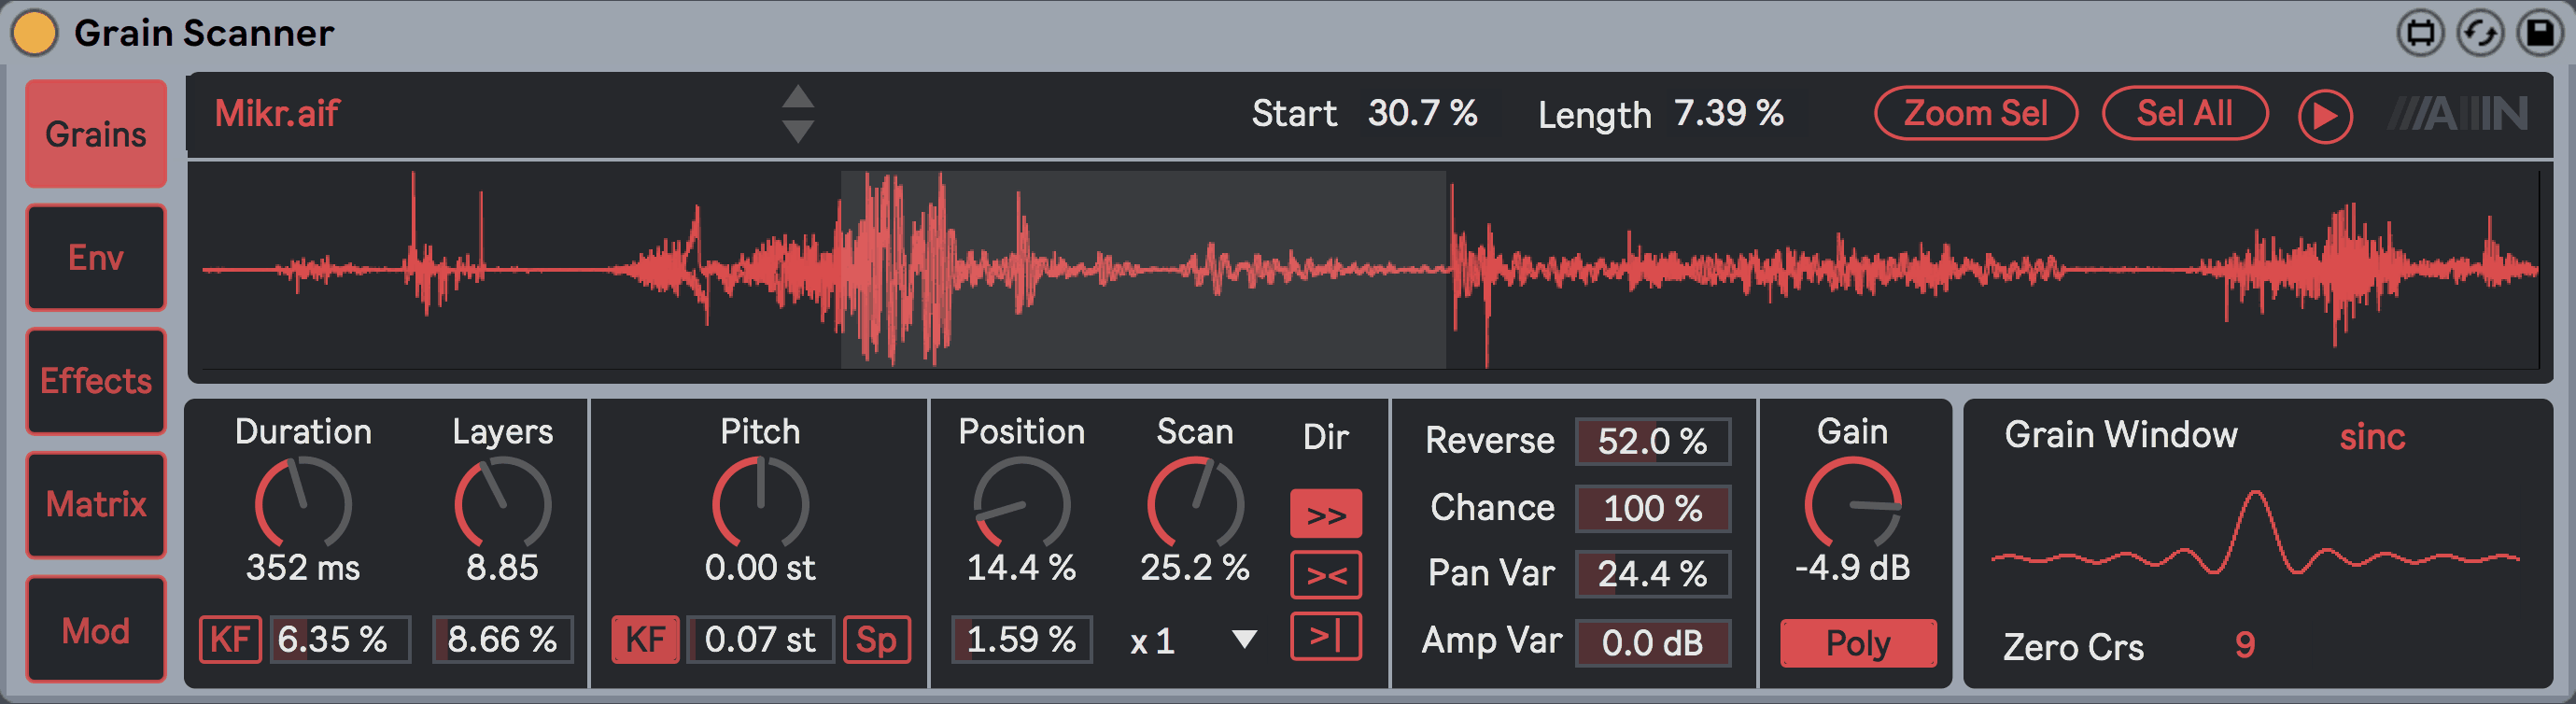Click the sample file up arrow
Image resolution: width=2576 pixels, height=704 pixels.
(797, 97)
